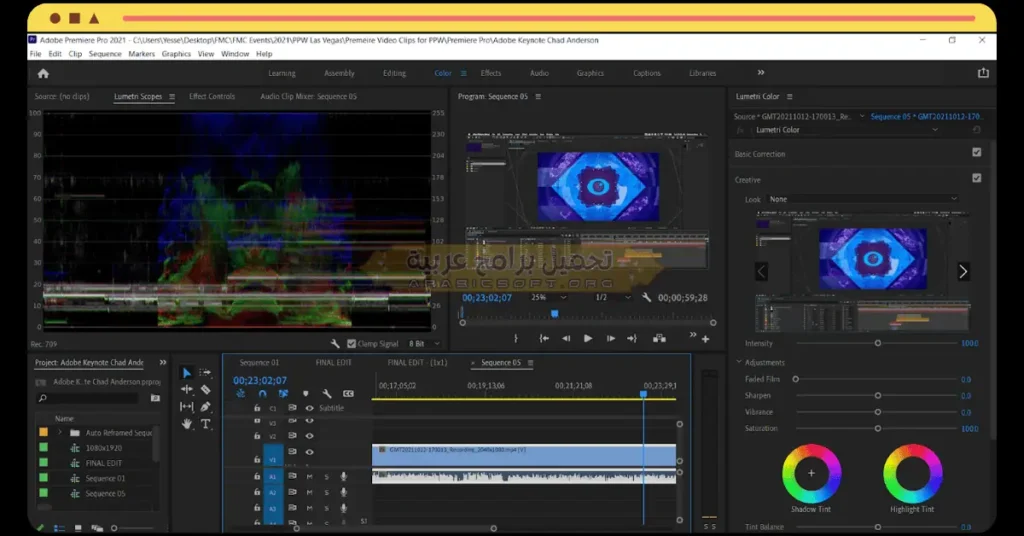Click the closed captions CC icon in timeline
This screenshot has height=536, width=1024.
(348, 394)
